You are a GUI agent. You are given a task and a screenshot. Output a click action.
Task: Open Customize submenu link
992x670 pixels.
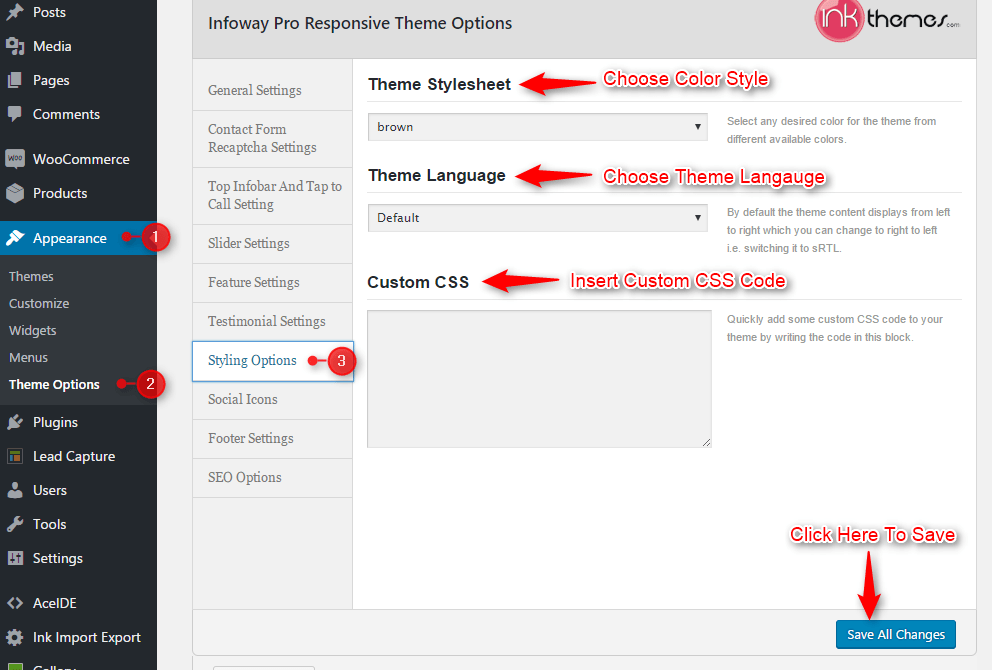pos(39,304)
